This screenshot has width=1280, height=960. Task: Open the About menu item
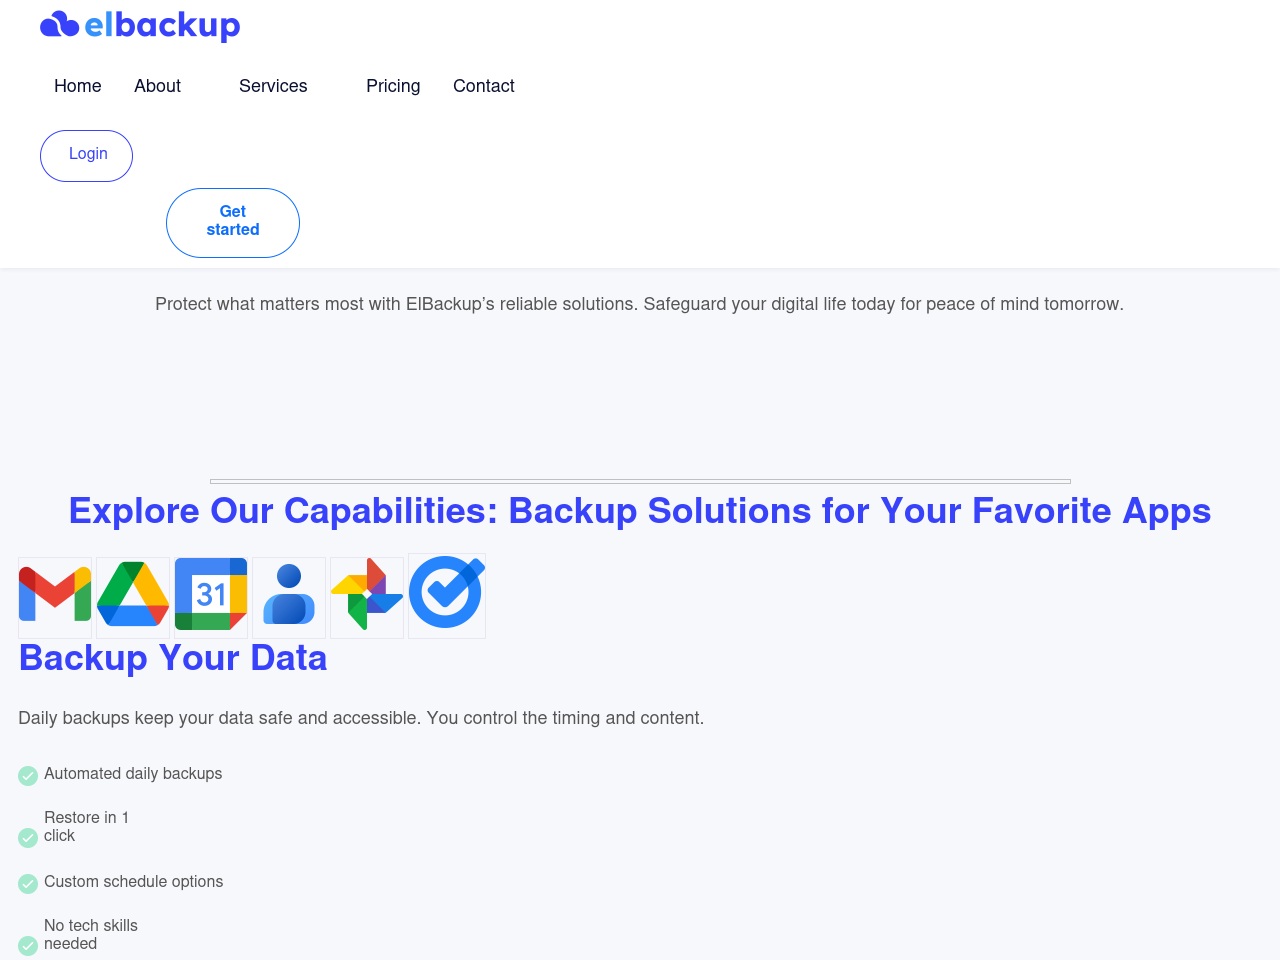pyautogui.click(x=157, y=86)
